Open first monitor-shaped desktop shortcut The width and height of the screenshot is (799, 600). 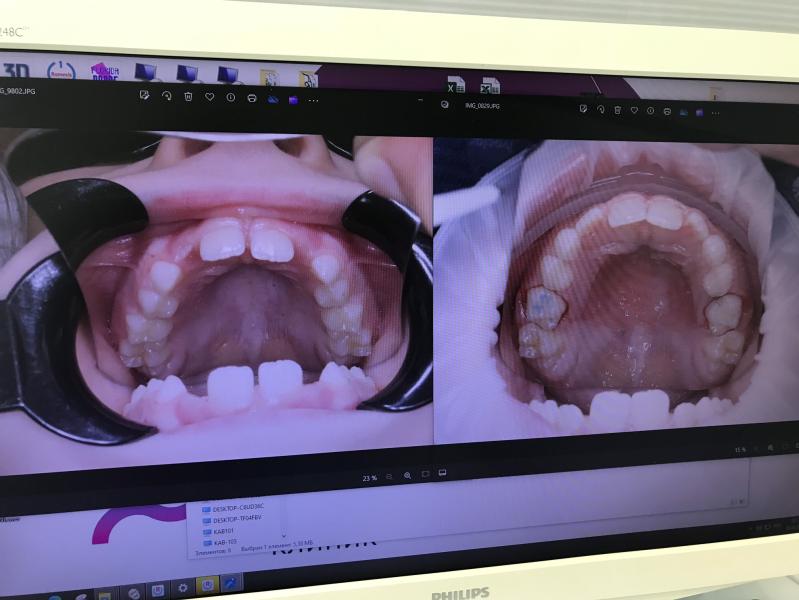(147, 72)
